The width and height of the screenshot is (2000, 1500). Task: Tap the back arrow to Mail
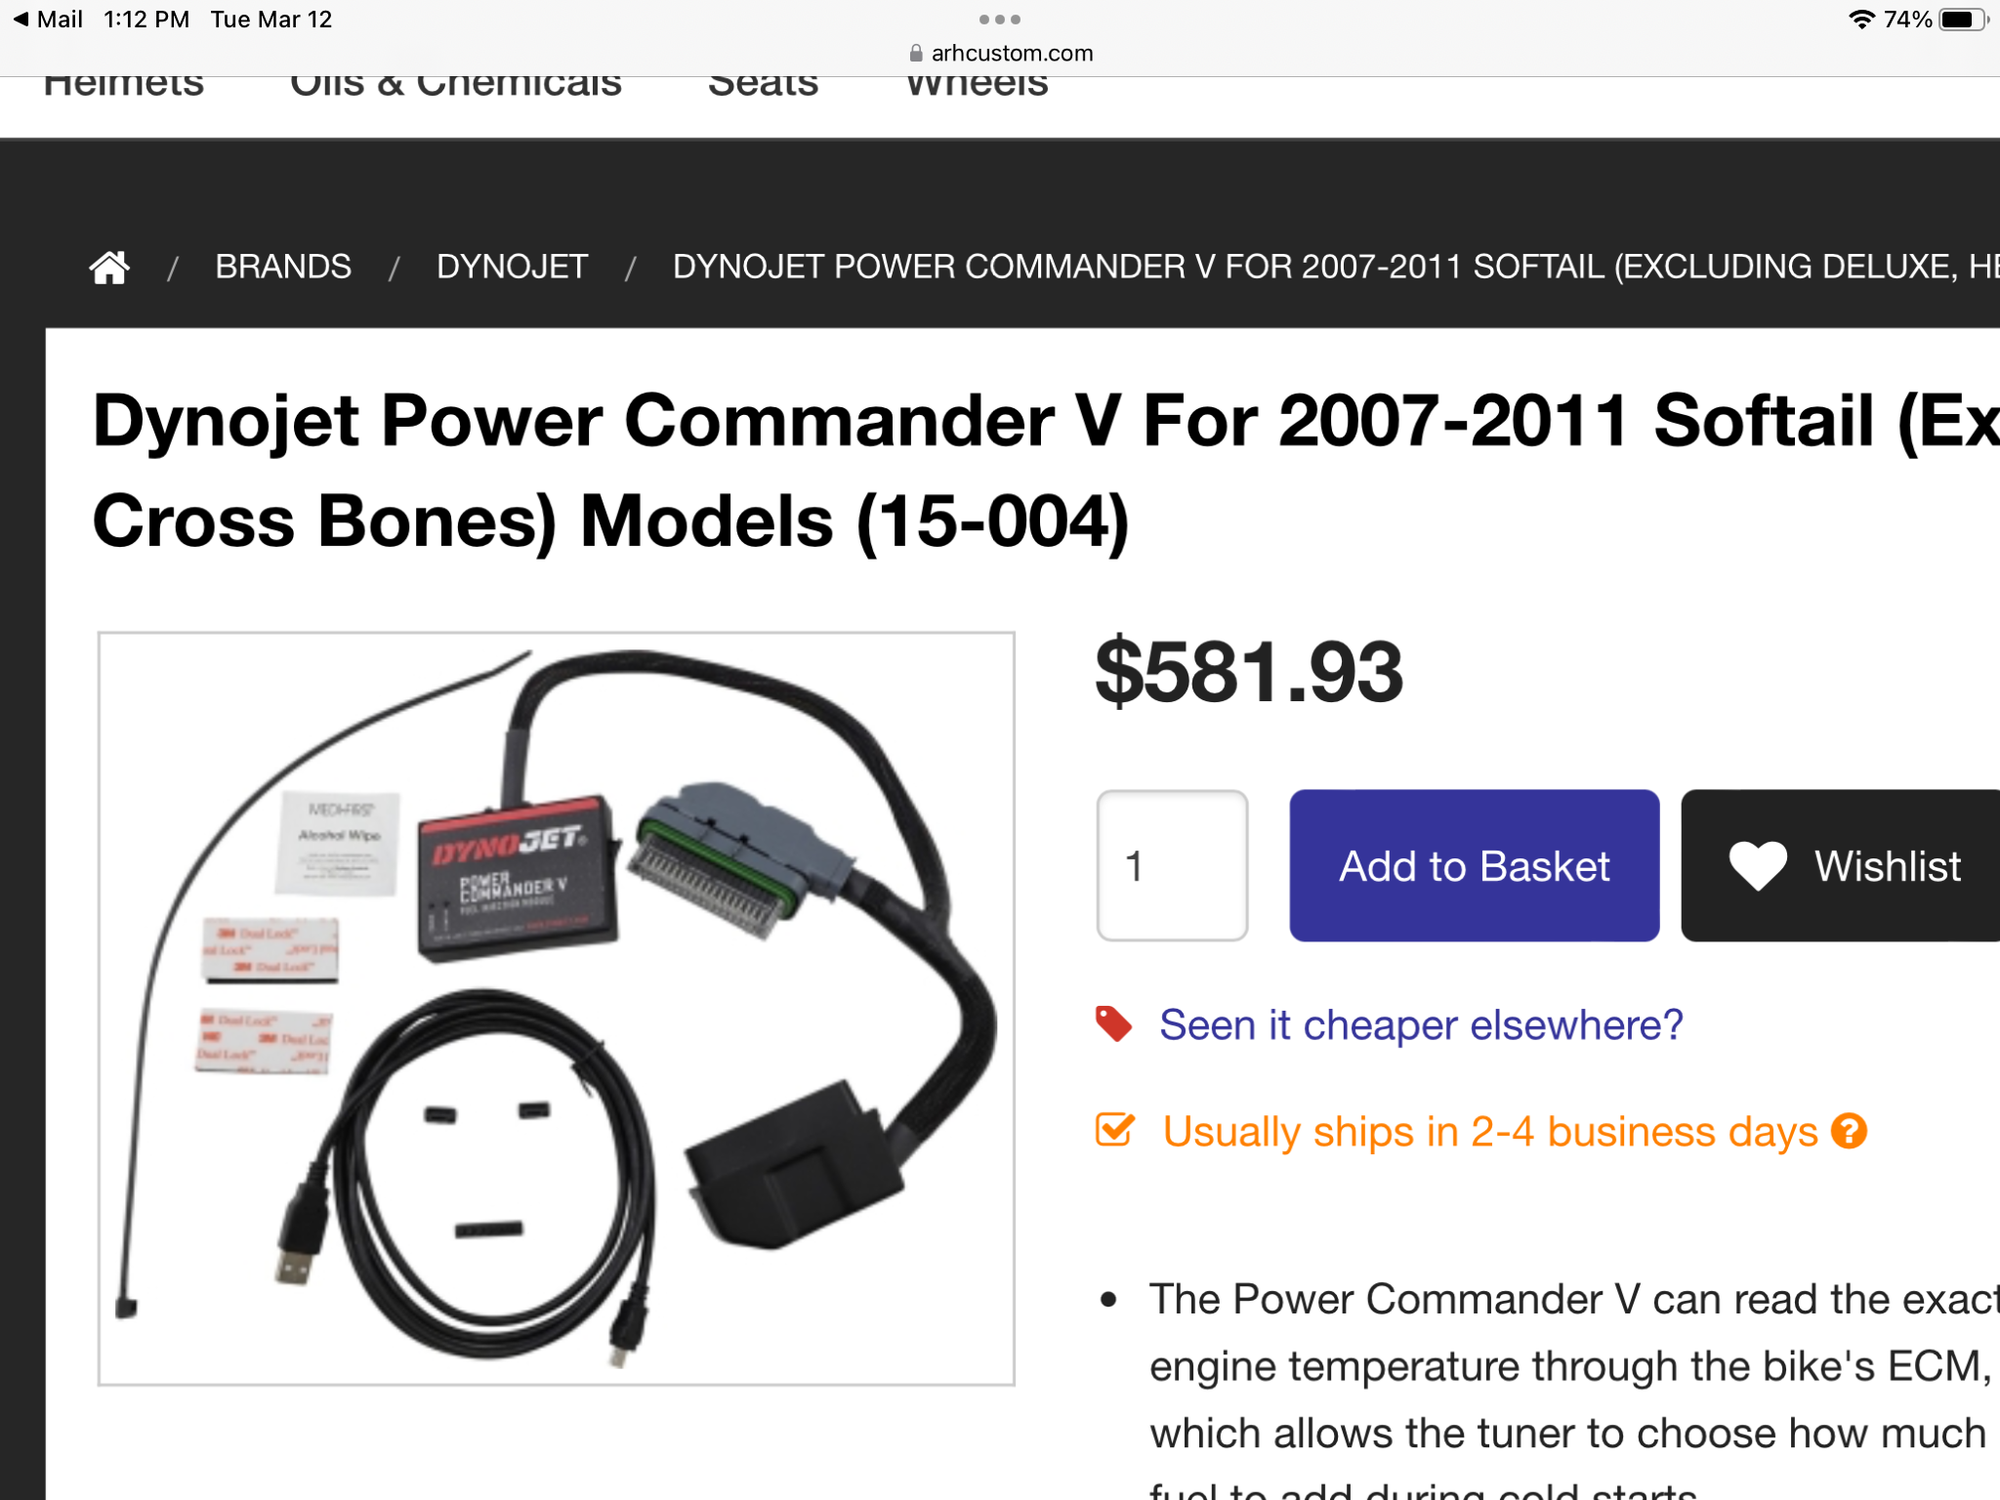(x=20, y=19)
